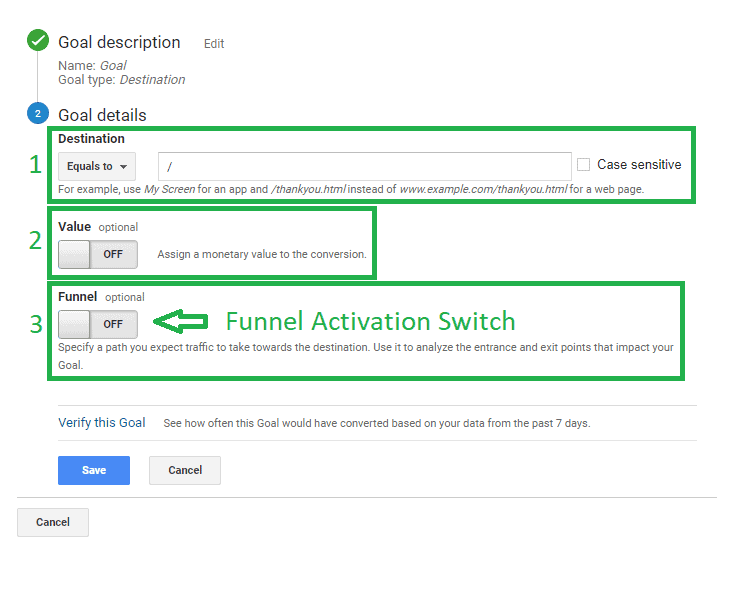Click the 'Specify a path you expect' description
This screenshot has width=733, height=589.
[366, 356]
